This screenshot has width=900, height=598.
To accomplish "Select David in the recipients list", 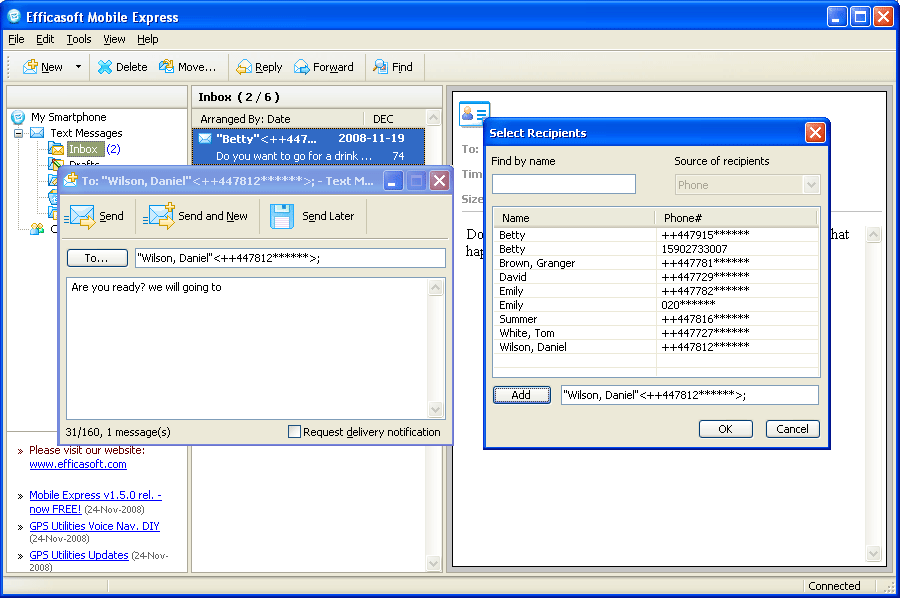I will pyautogui.click(x=656, y=277).
